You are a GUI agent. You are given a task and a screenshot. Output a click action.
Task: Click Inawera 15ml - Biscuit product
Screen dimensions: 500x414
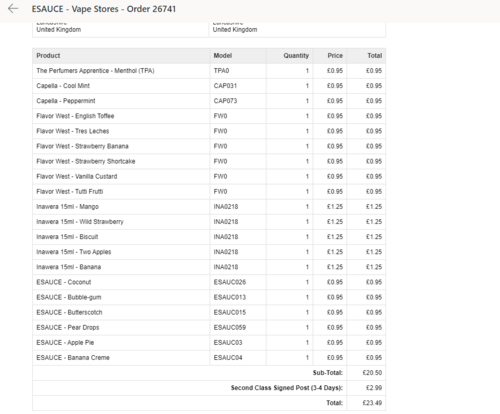67,237
